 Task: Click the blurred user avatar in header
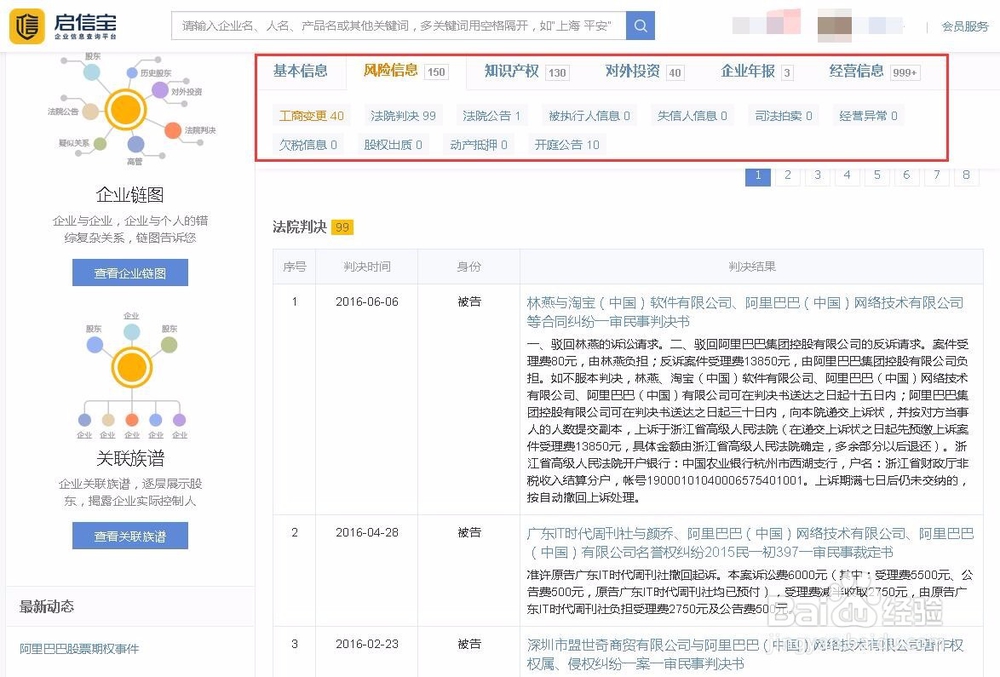835,25
